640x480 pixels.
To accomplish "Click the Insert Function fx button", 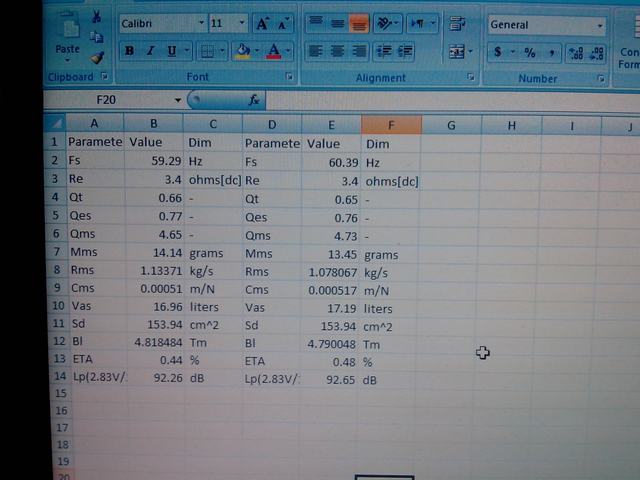I will coord(254,100).
